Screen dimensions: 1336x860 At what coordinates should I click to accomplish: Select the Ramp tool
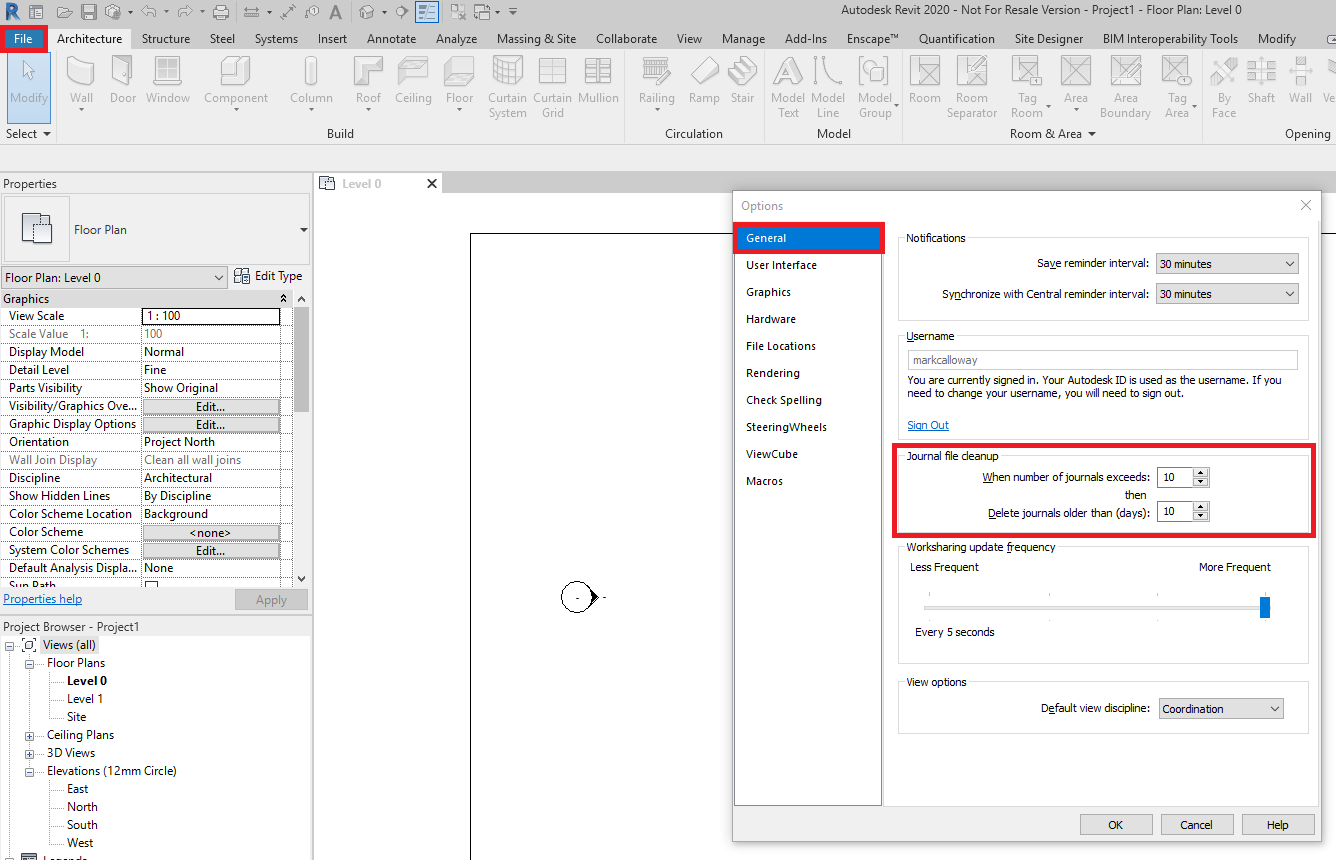tap(704, 80)
